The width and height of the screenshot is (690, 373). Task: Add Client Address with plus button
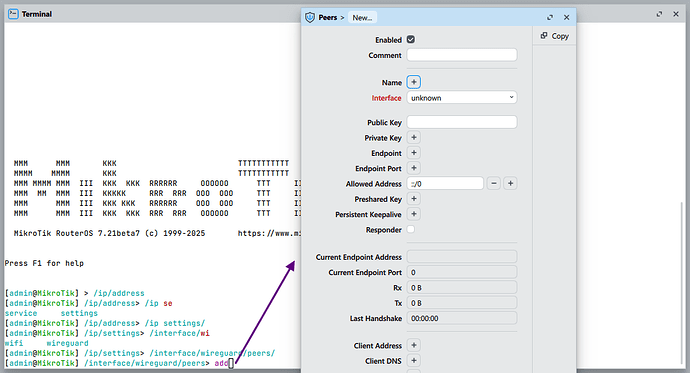(414, 345)
